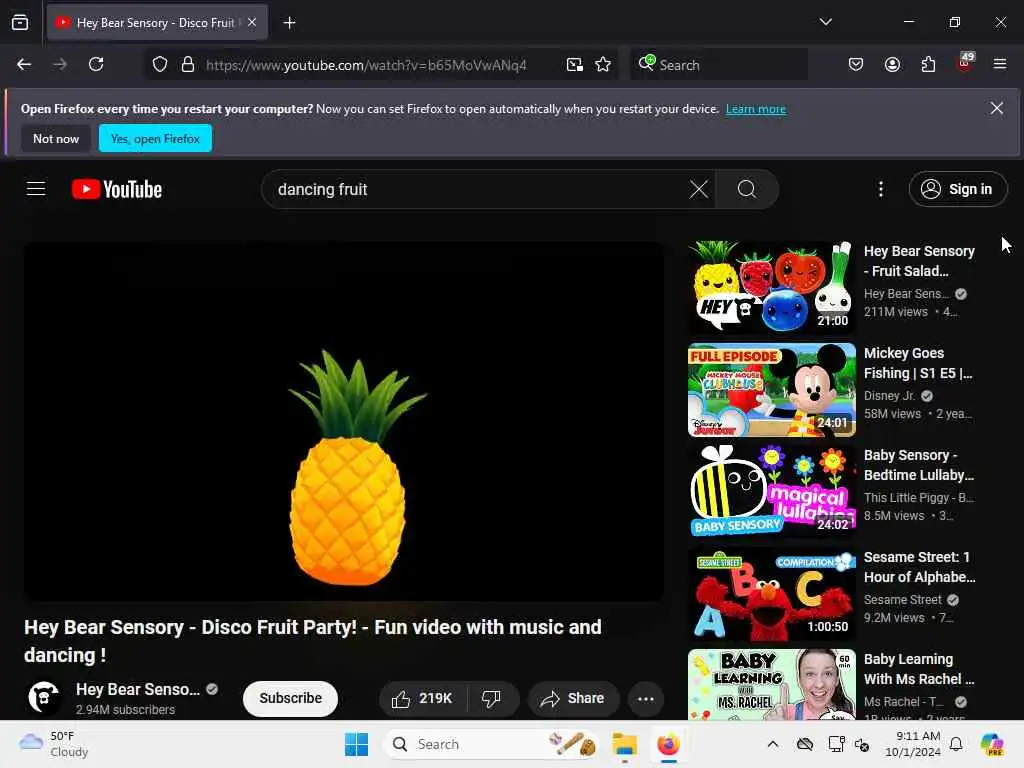This screenshot has height=768, width=1024.
Task: Click the pineapple video player
Action: point(344,421)
